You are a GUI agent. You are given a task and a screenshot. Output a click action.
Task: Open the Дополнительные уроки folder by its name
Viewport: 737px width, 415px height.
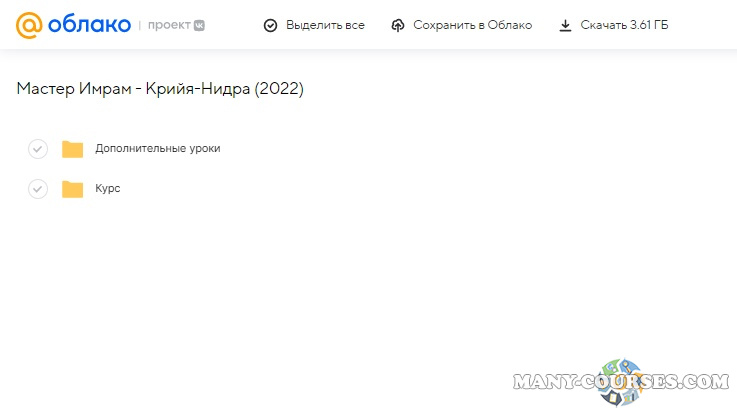[x=157, y=148]
